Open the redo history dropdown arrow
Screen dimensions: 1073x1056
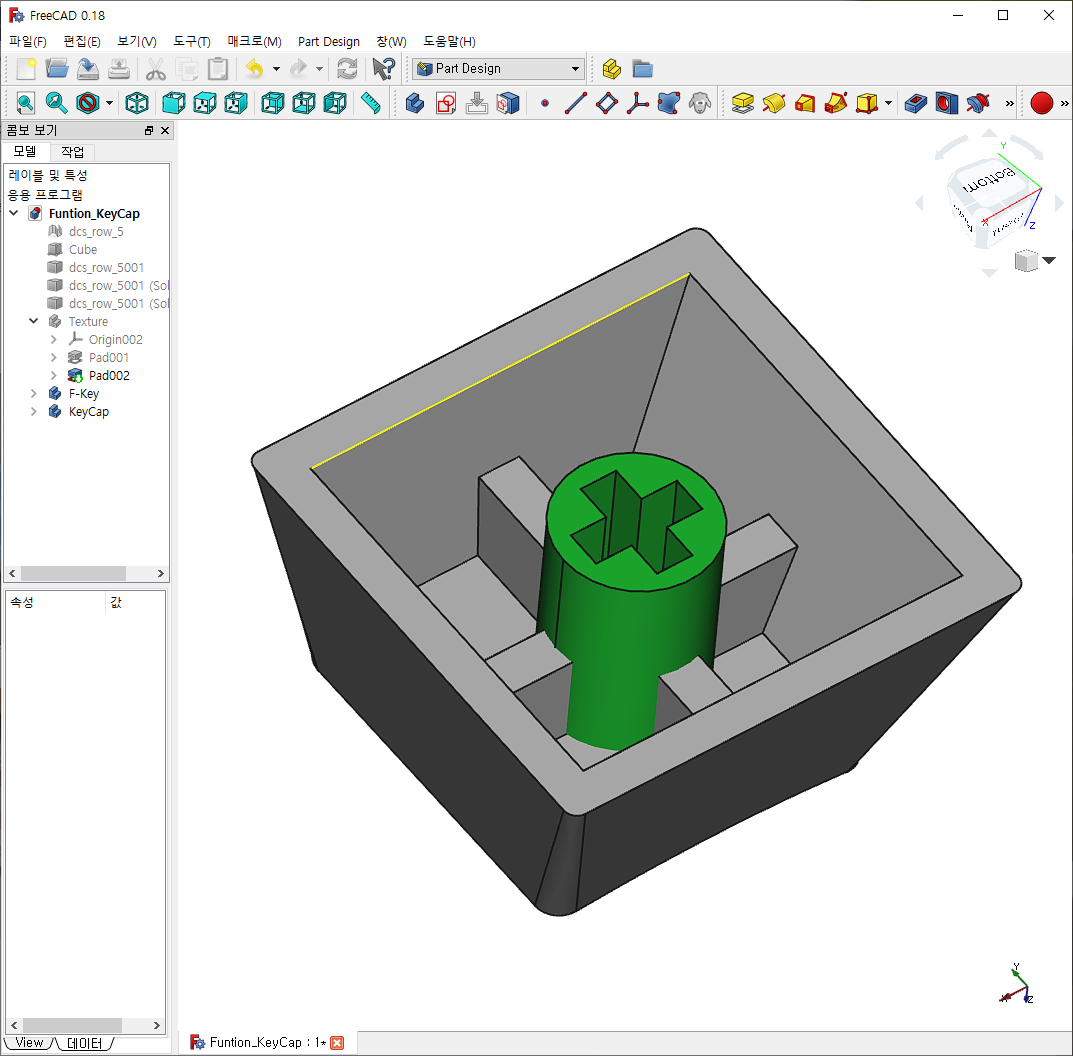pos(320,69)
